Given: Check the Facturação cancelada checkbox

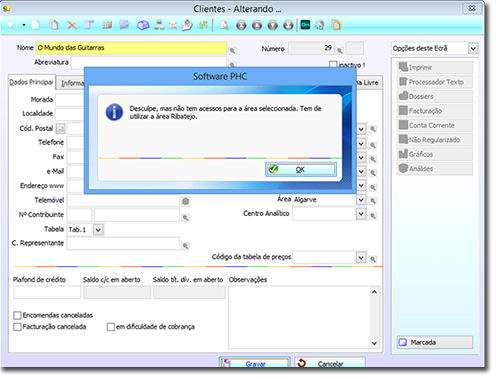Looking at the screenshot, I should 17,327.
